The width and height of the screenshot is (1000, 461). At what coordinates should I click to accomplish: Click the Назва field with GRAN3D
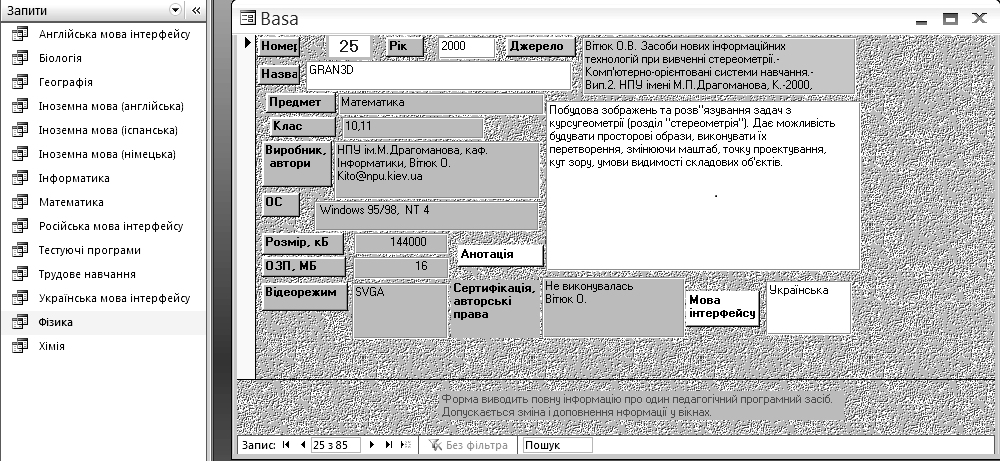(439, 76)
